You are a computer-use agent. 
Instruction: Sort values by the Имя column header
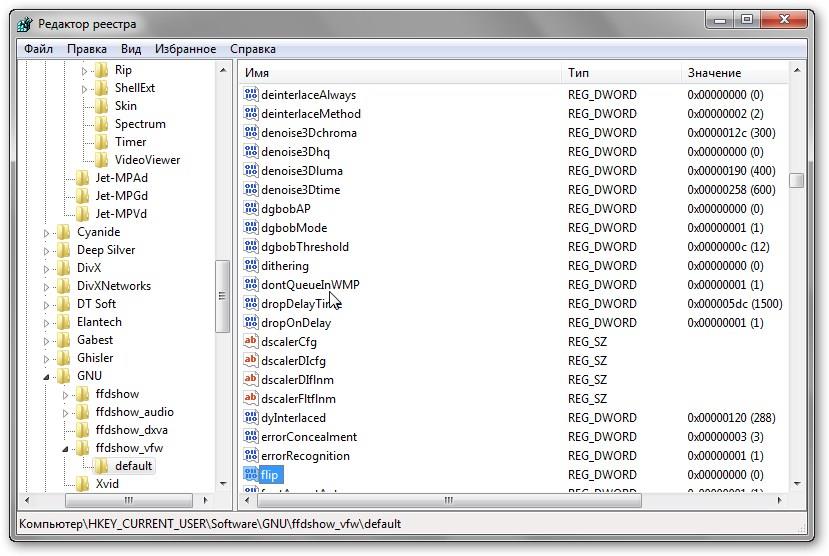tap(400, 73)
